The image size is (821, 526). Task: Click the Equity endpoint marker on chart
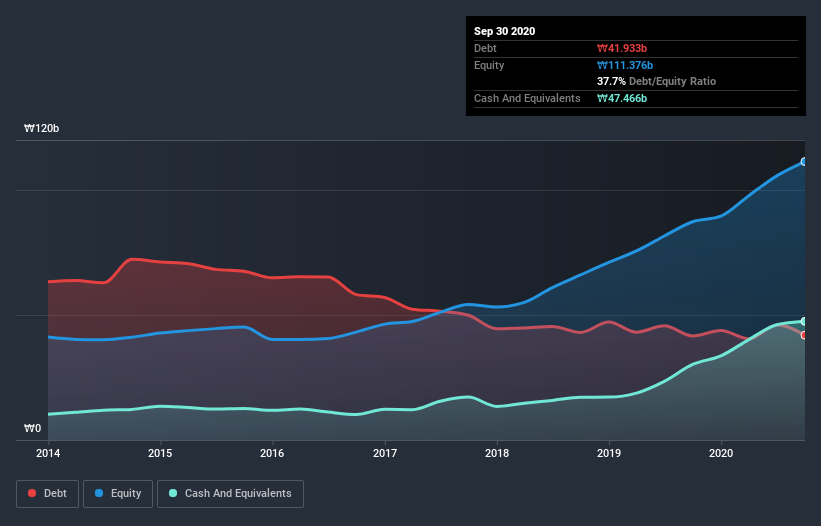pos(804,162)
